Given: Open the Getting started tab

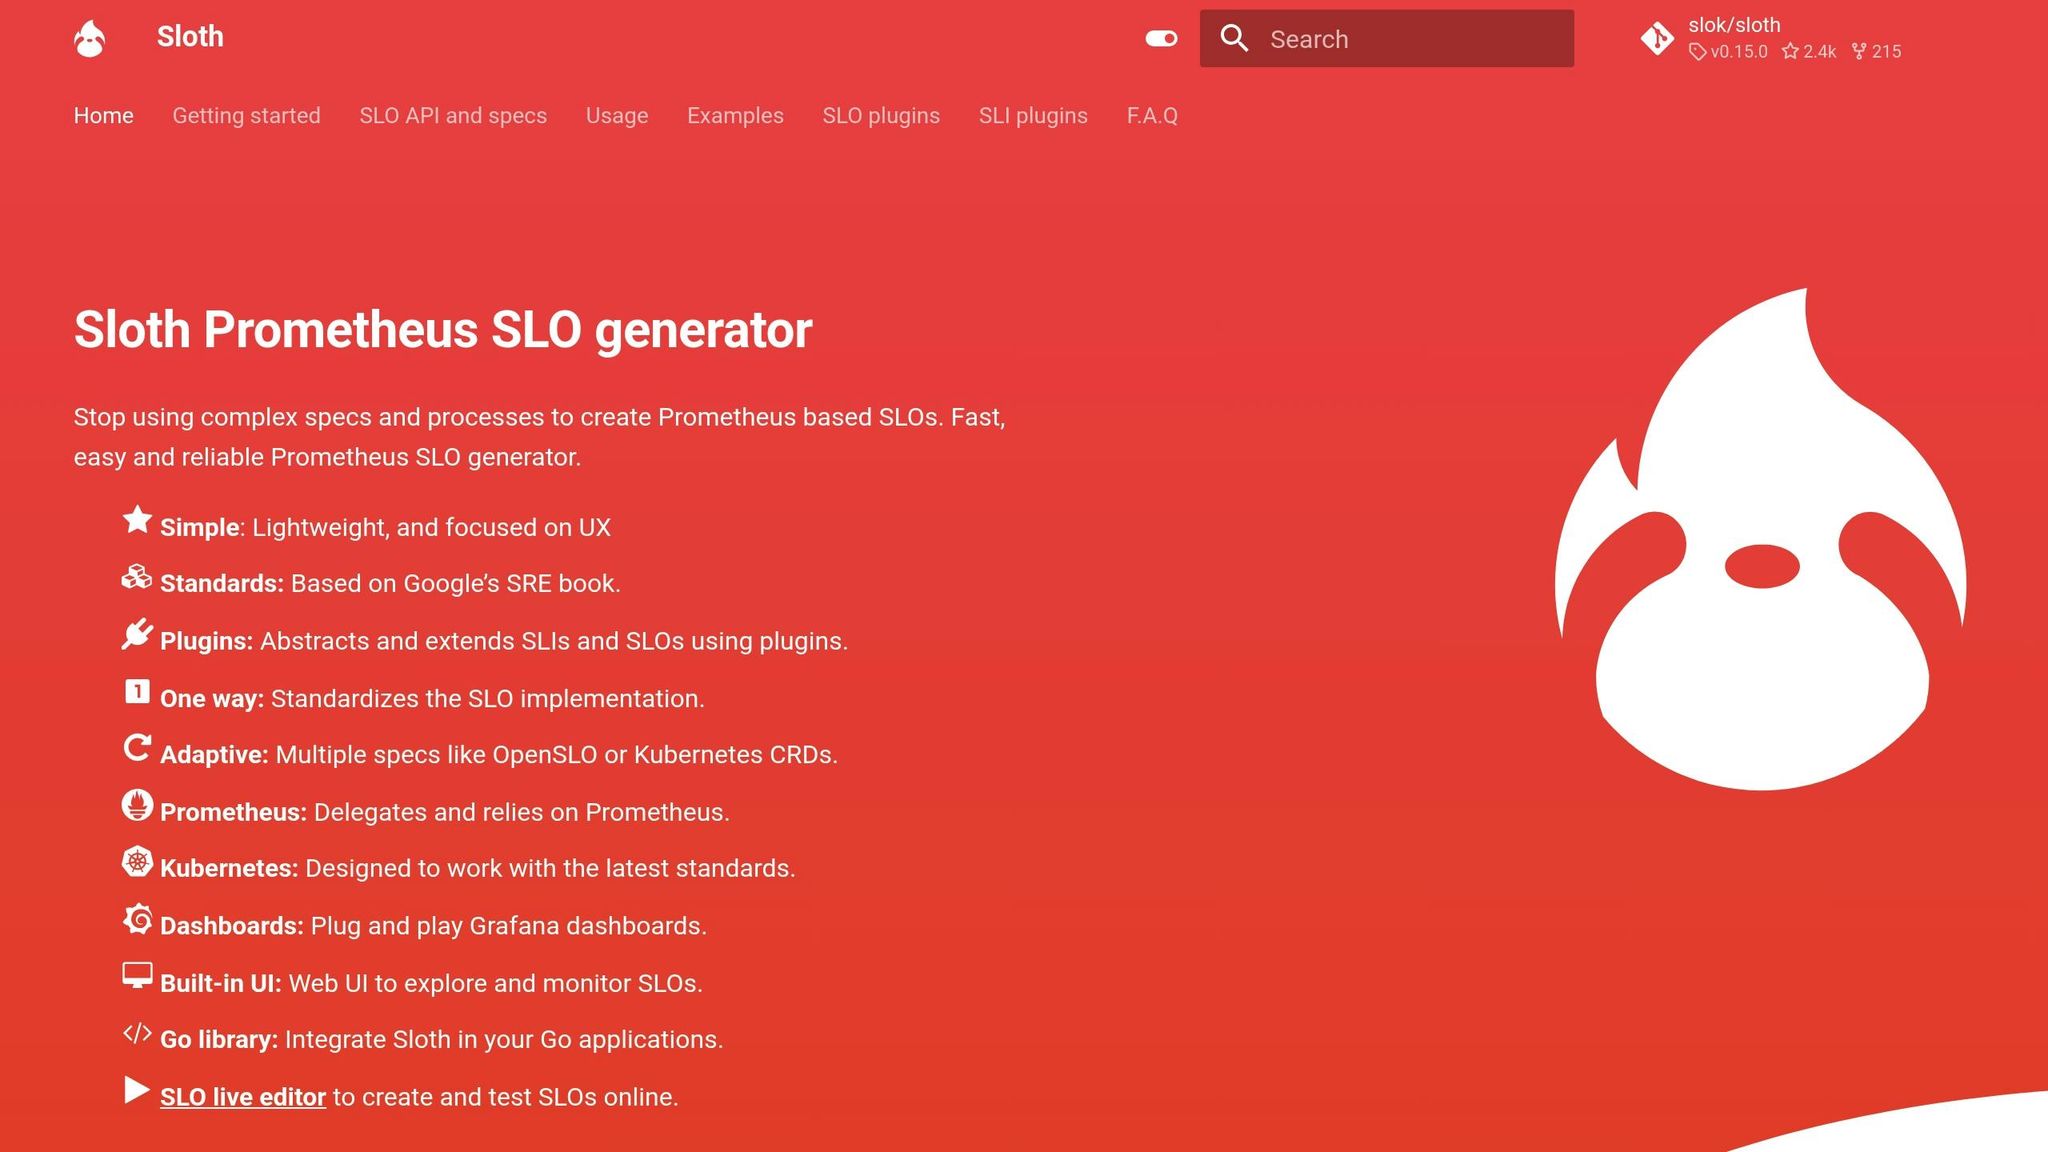Looking at the screenshot, I should [246, 116].
